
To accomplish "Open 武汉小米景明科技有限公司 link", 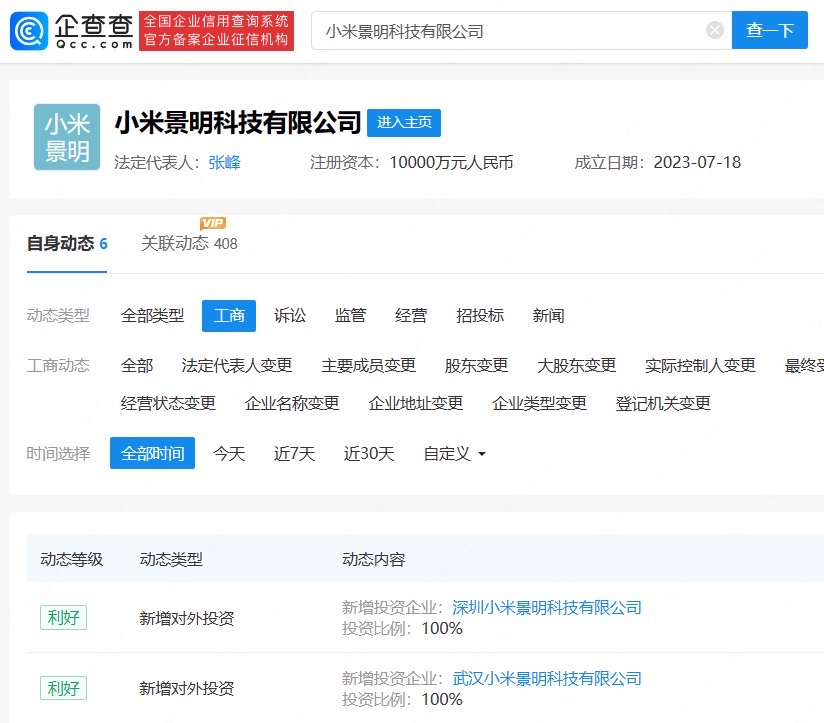I will click(547, 678).
